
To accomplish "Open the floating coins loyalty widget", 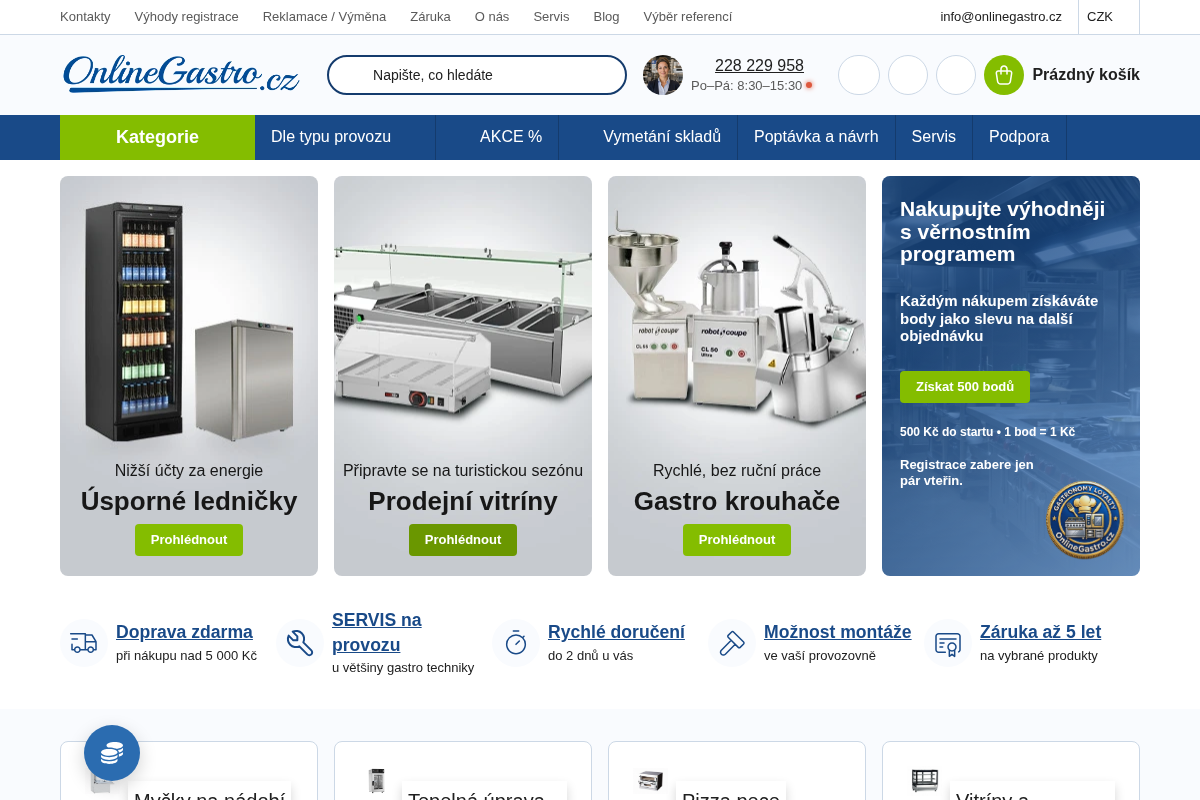I will (x=112, y=753).
